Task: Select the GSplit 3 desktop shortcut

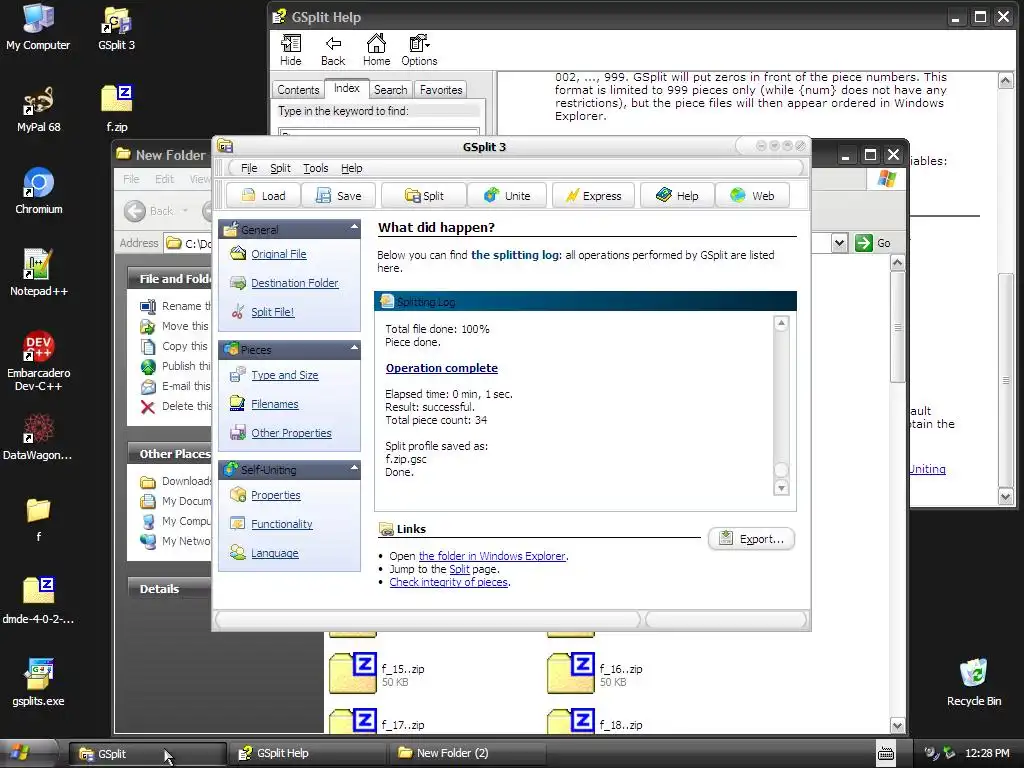Action: [x=116, y=29]
